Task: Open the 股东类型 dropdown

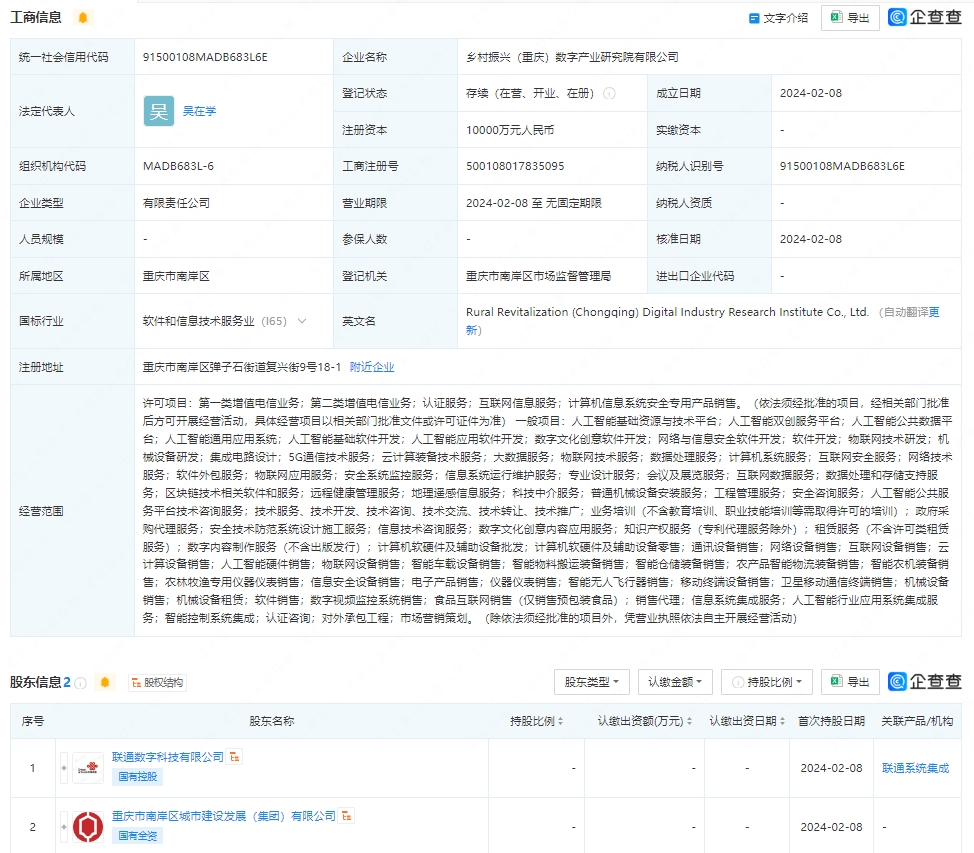Action: point(589,682)
